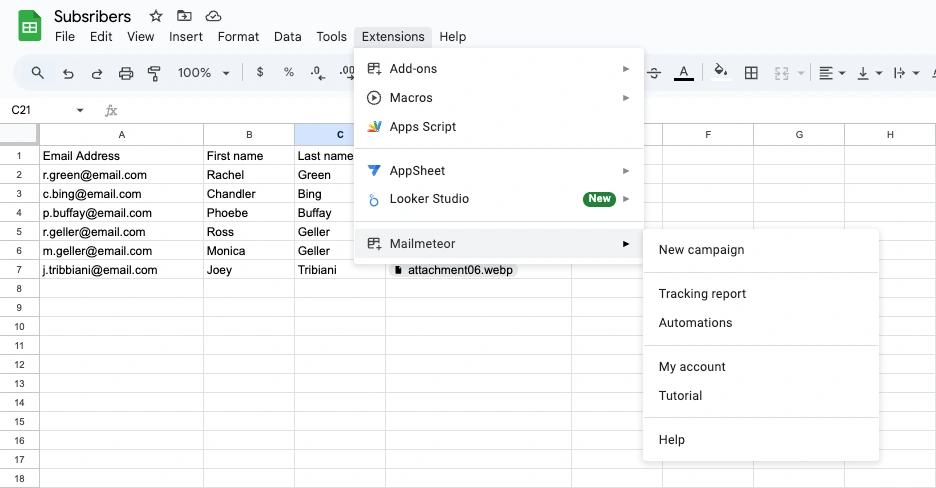The image size is (936, 488).
Task: Open the Tools menu
Action: tap(331, 37)
